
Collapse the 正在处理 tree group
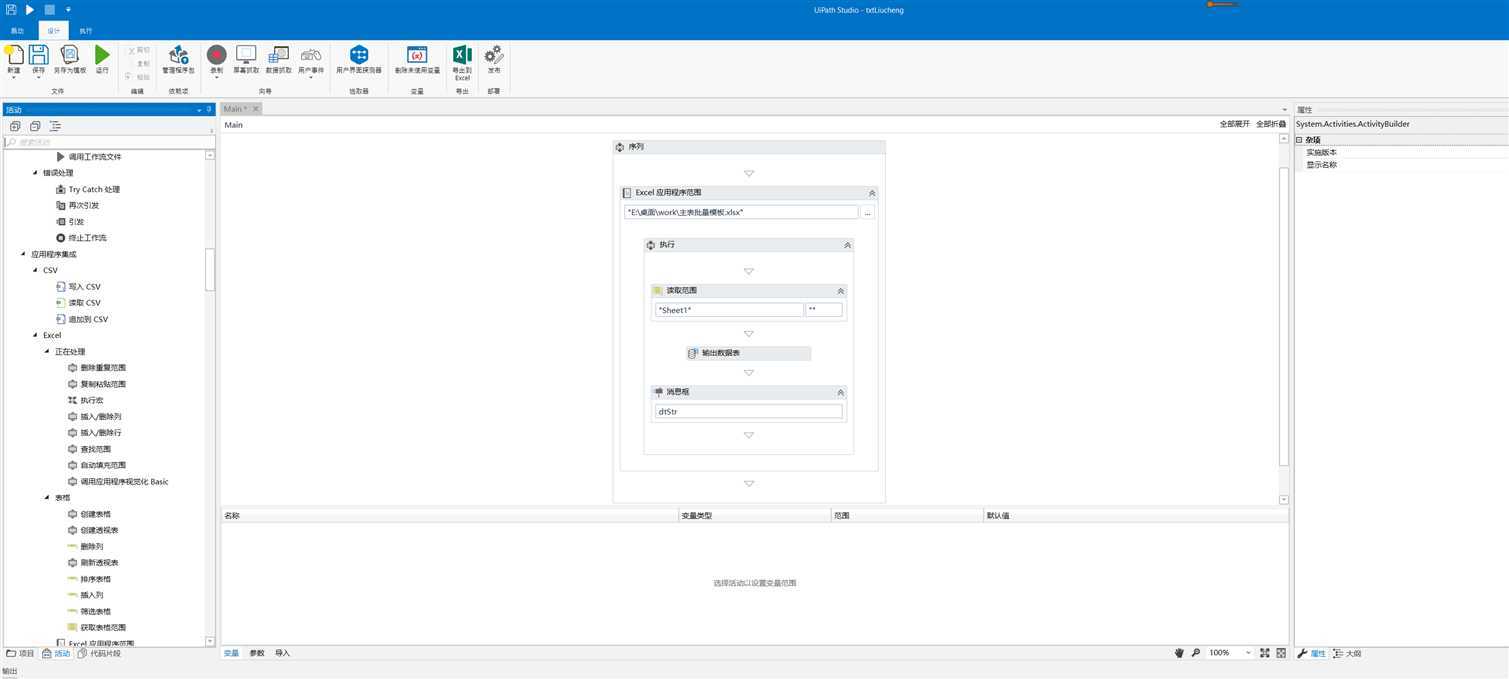click(47, 351)
